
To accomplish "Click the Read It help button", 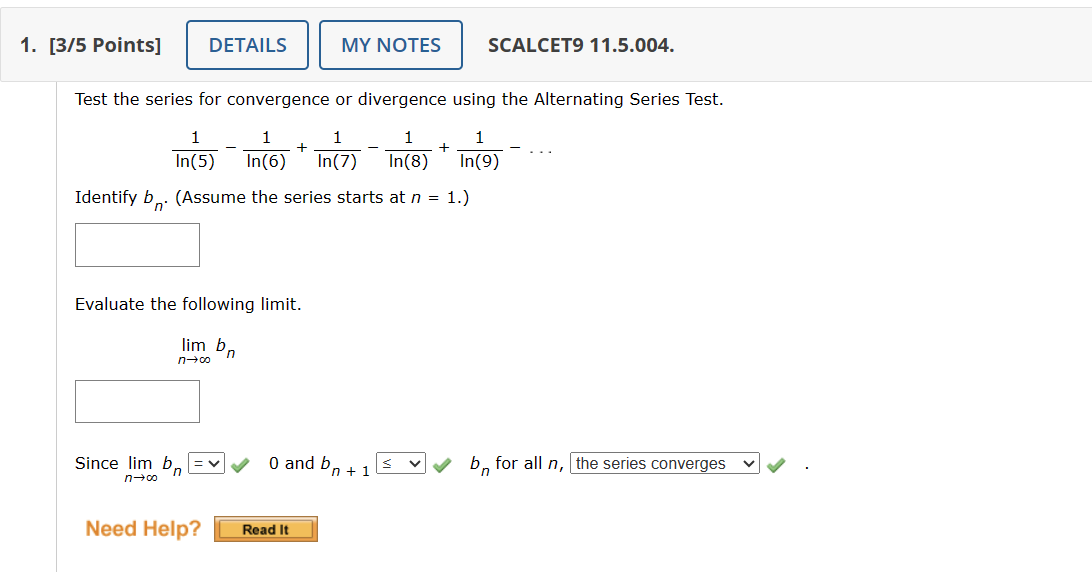I will click(265, 530).
